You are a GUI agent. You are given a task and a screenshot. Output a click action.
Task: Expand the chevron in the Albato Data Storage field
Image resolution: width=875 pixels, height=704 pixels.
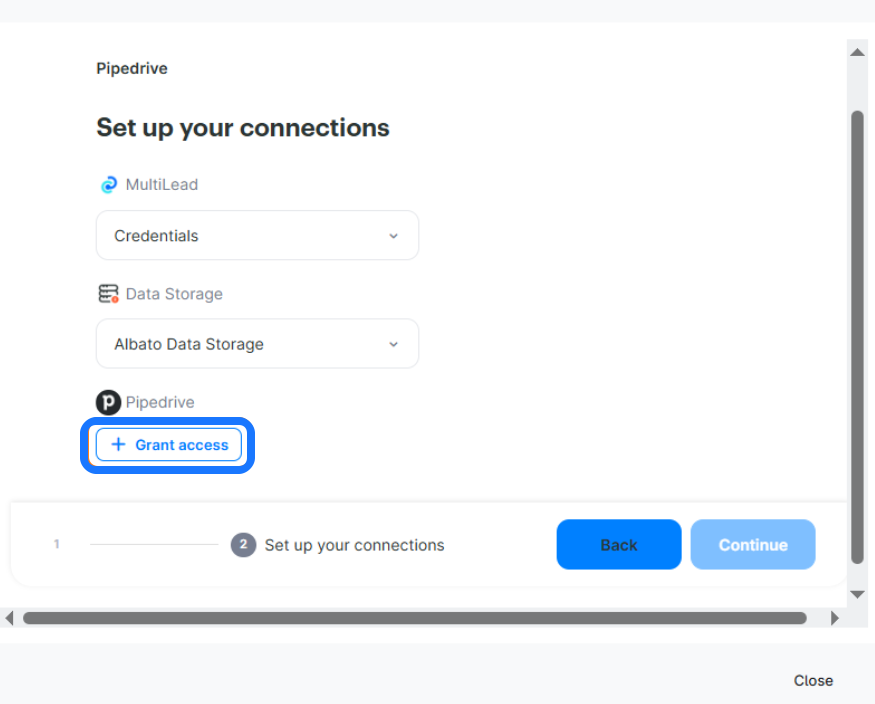click(393, 344)
